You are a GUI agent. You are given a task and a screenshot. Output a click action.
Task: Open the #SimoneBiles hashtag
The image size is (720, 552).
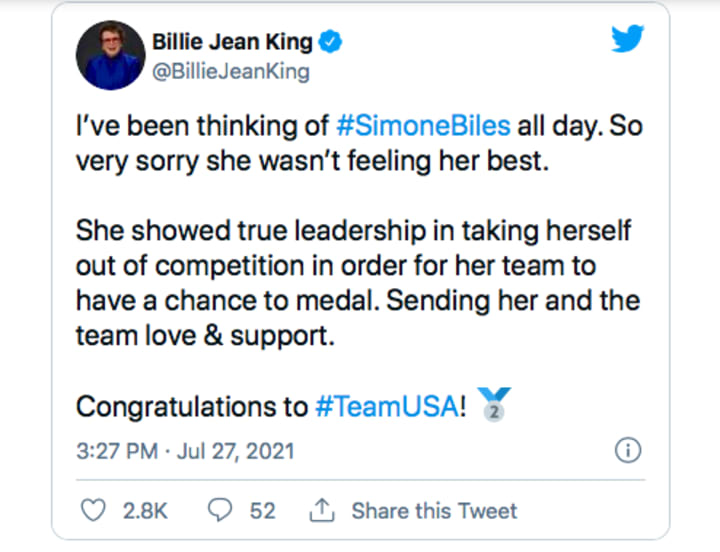pyautogui.click(x=423, y=126)
